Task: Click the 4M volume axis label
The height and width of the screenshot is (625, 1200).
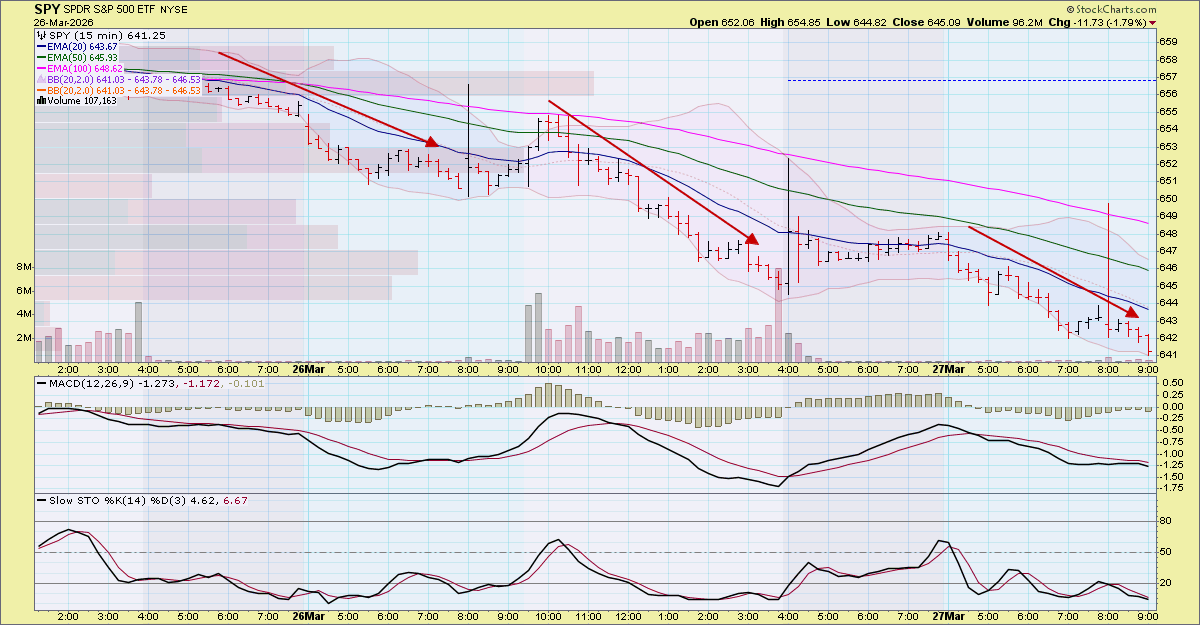Action: click(x=24, y=314)
